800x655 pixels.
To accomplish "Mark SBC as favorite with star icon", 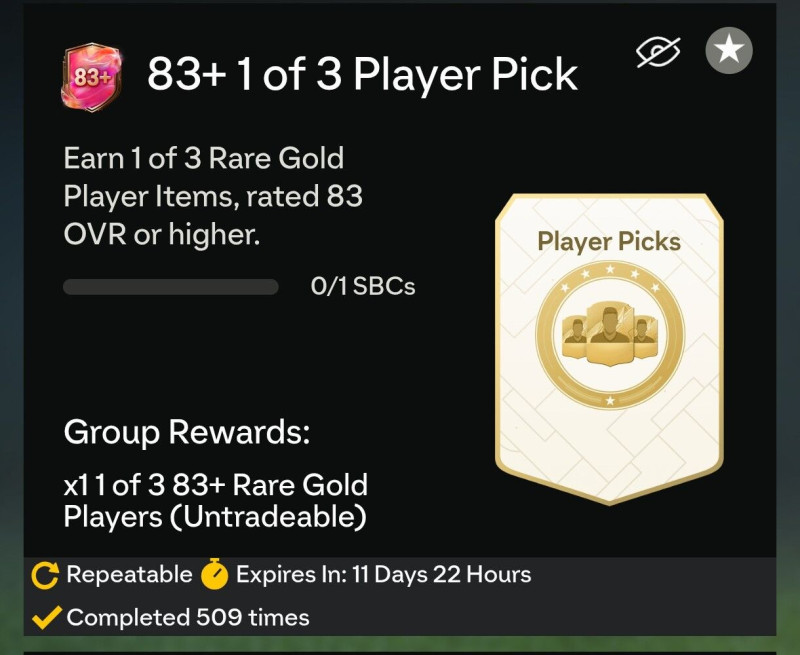I will 729,51.
